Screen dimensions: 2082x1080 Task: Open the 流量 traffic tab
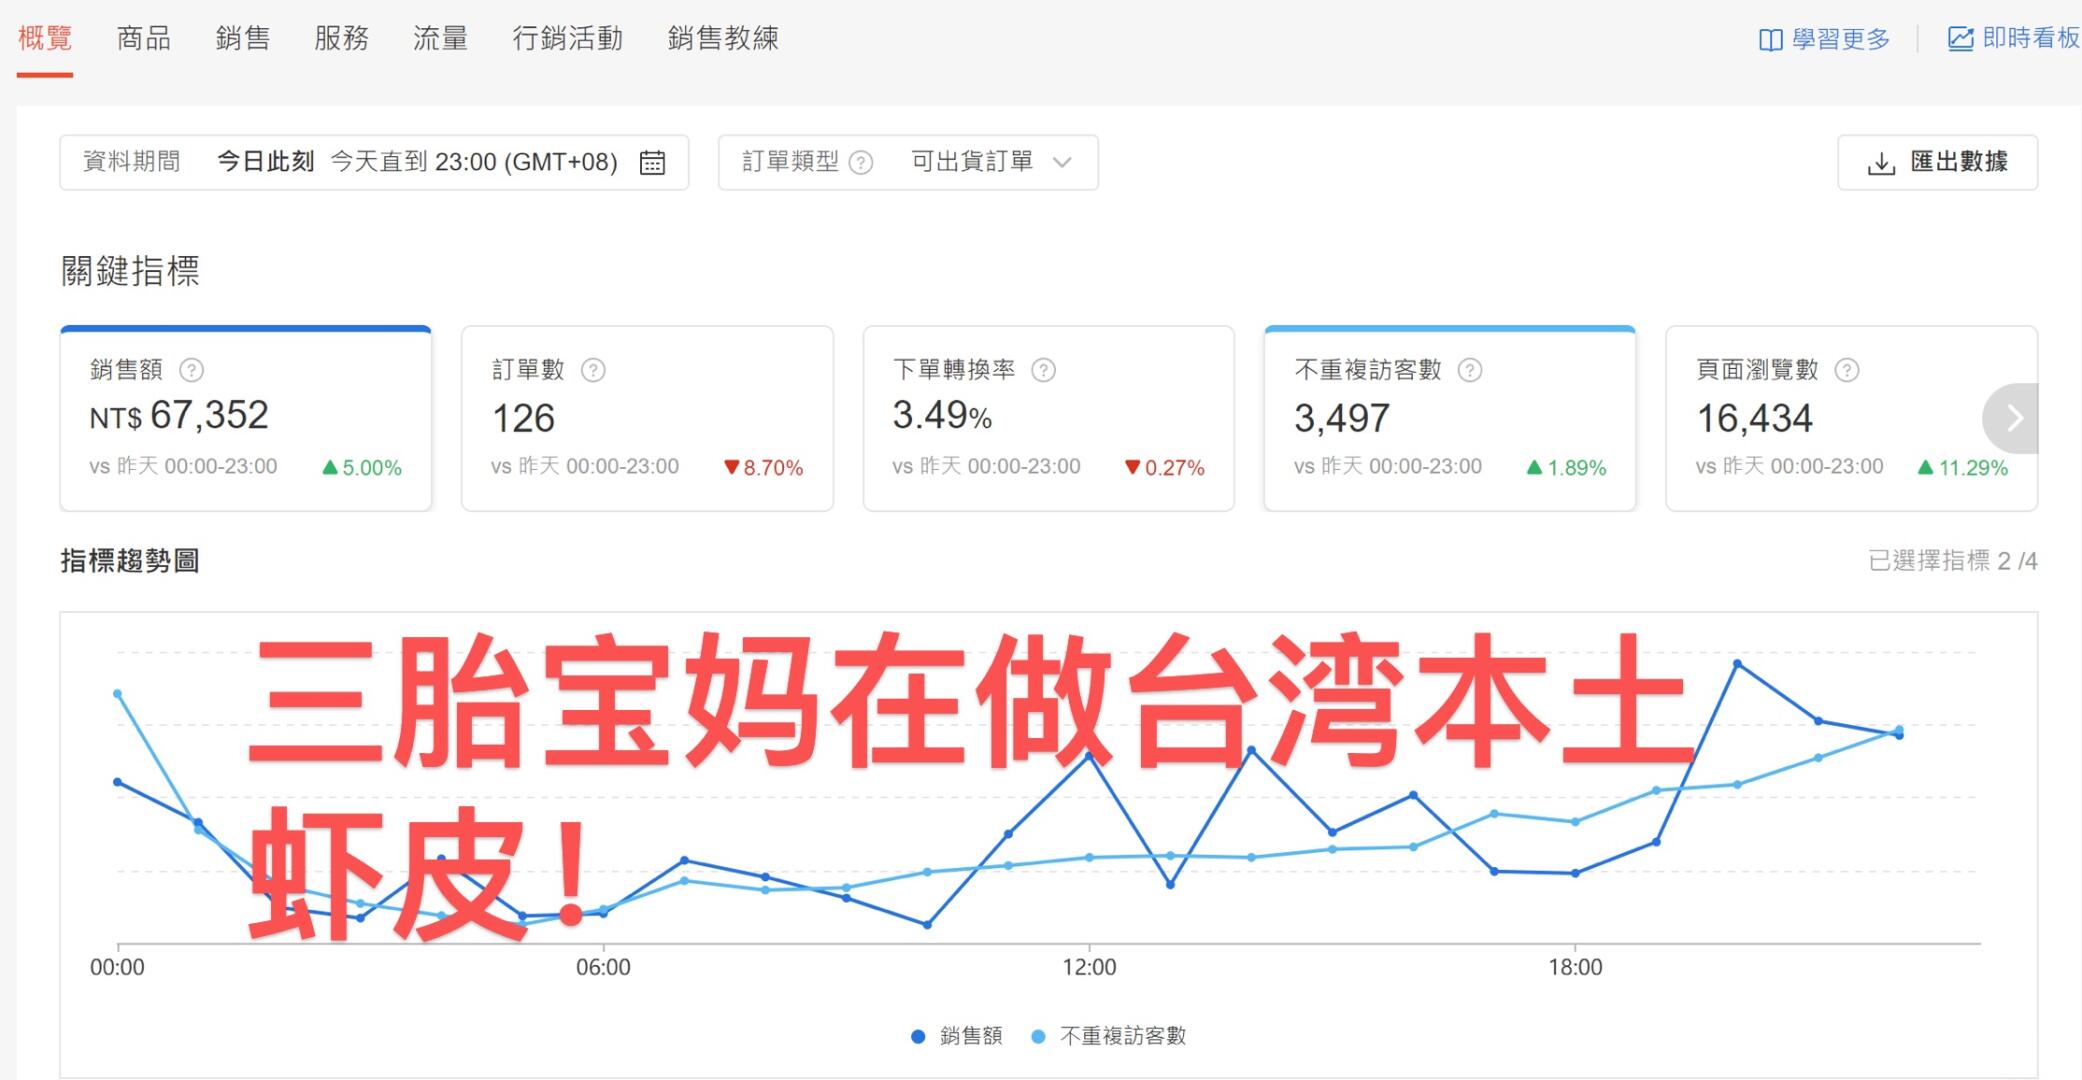pos(441,39)
